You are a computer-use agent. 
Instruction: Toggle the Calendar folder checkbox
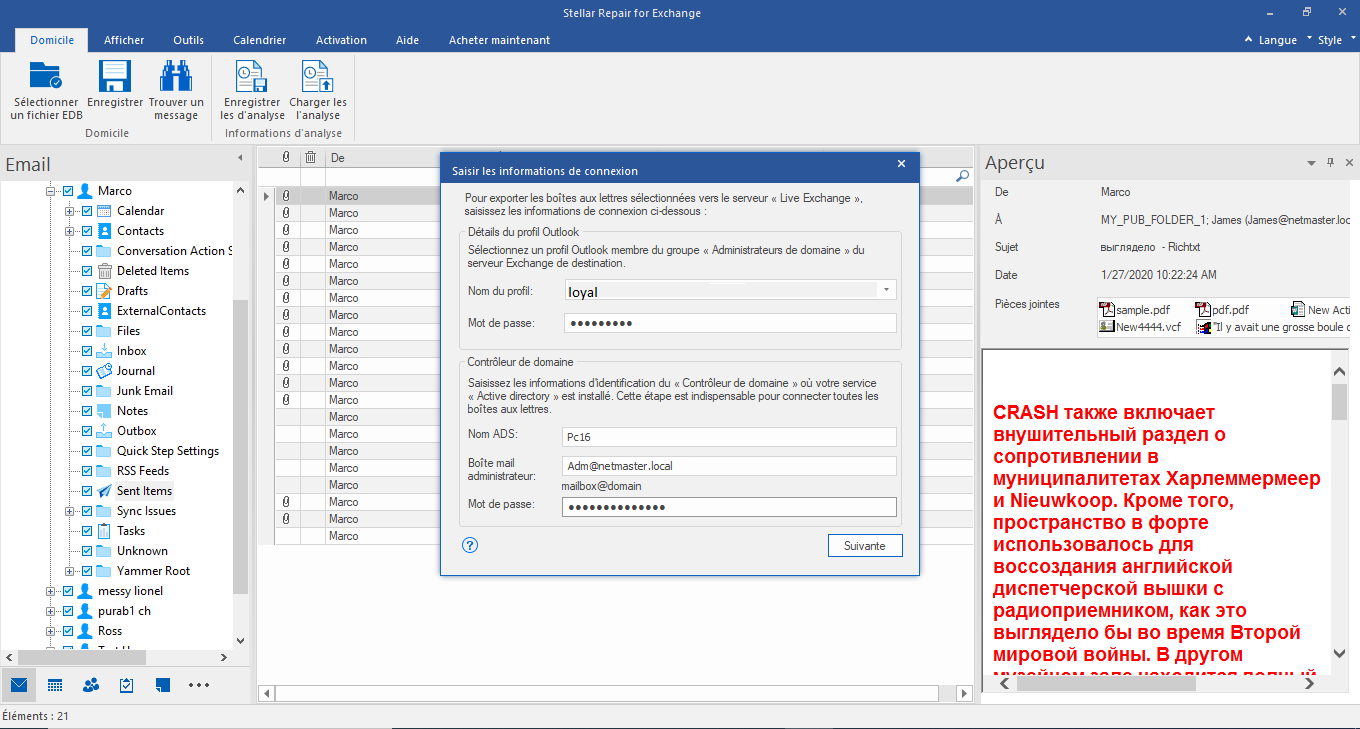pos(87,211)
